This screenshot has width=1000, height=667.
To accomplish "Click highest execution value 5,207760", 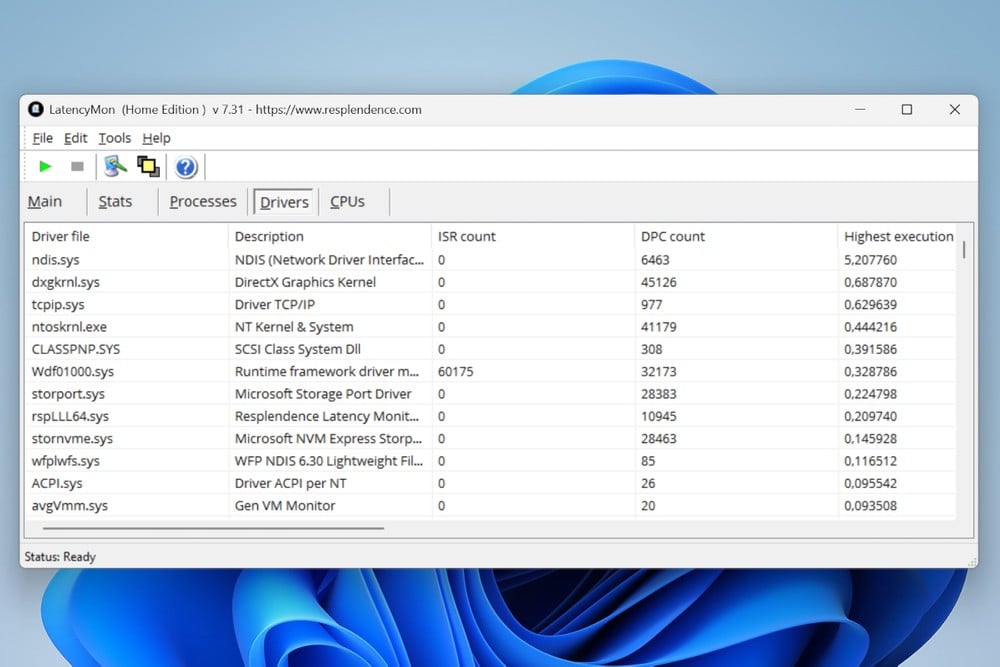I will pos(871,260).
